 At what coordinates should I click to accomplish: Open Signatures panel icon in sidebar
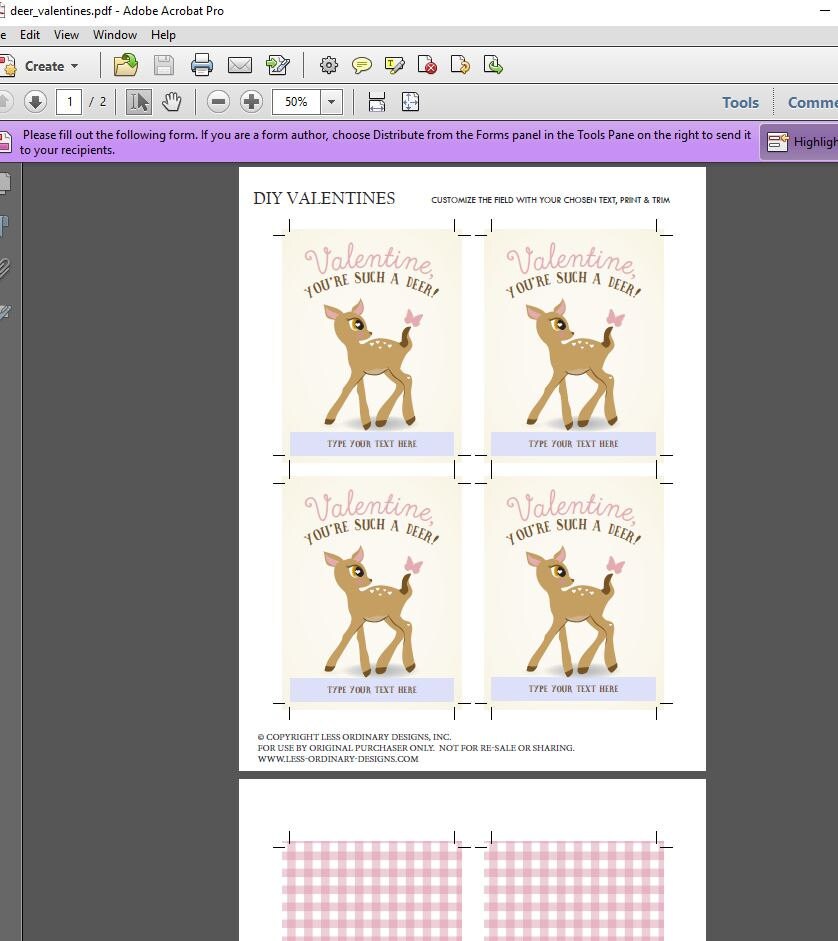pos(5,311)
